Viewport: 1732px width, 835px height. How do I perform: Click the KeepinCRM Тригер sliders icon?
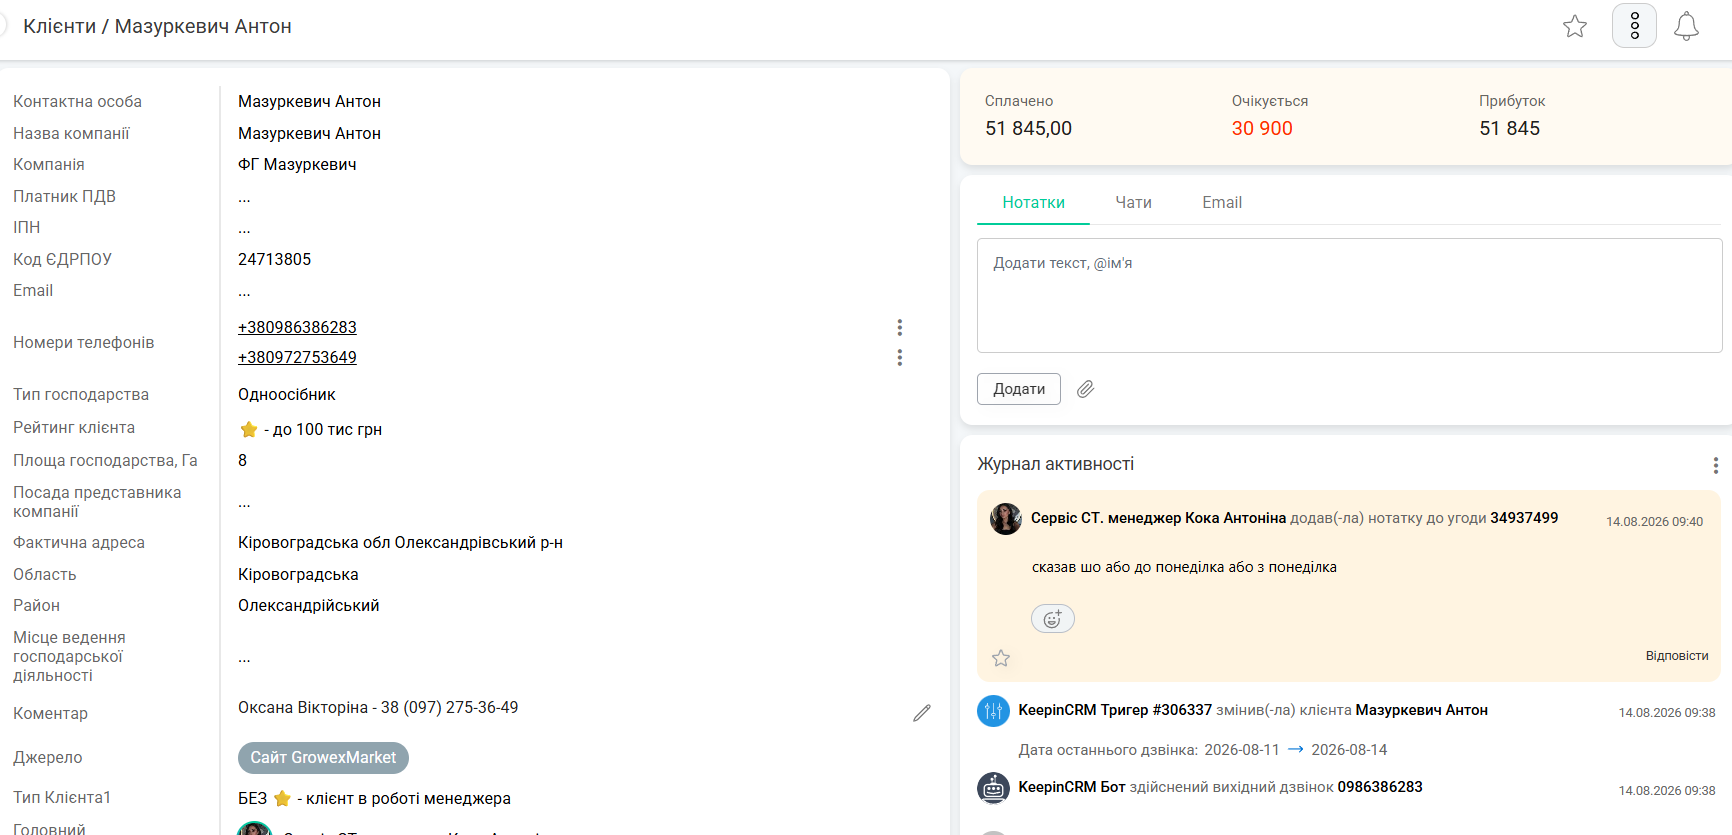[993, 711]
